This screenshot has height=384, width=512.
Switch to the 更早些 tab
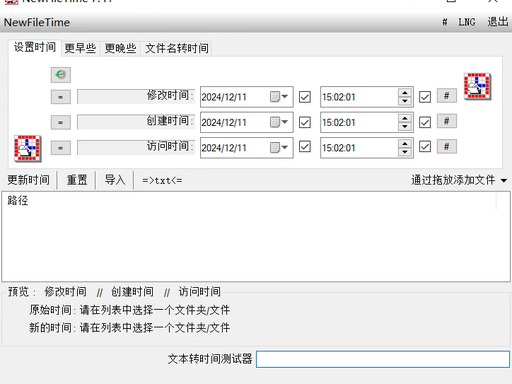pyautogui.click(x=80, y=49)
